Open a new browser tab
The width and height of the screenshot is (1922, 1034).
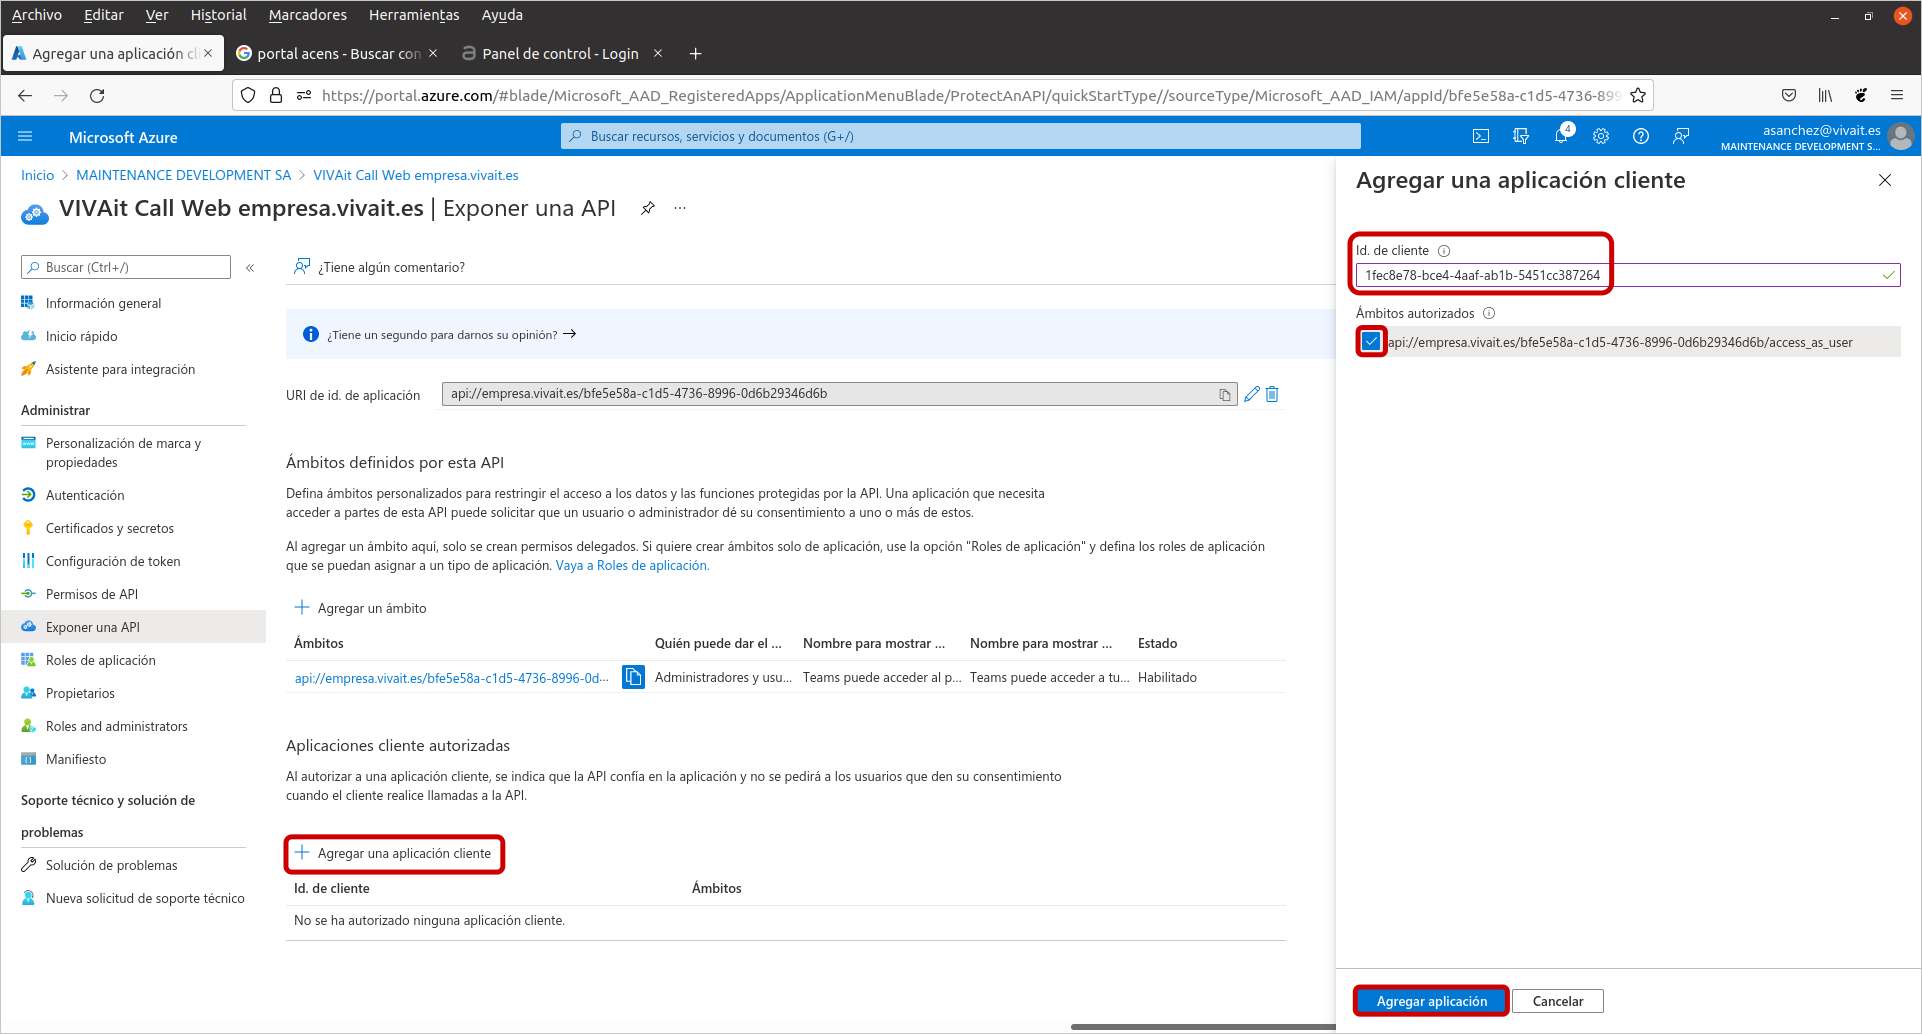[x=695, y=53]
